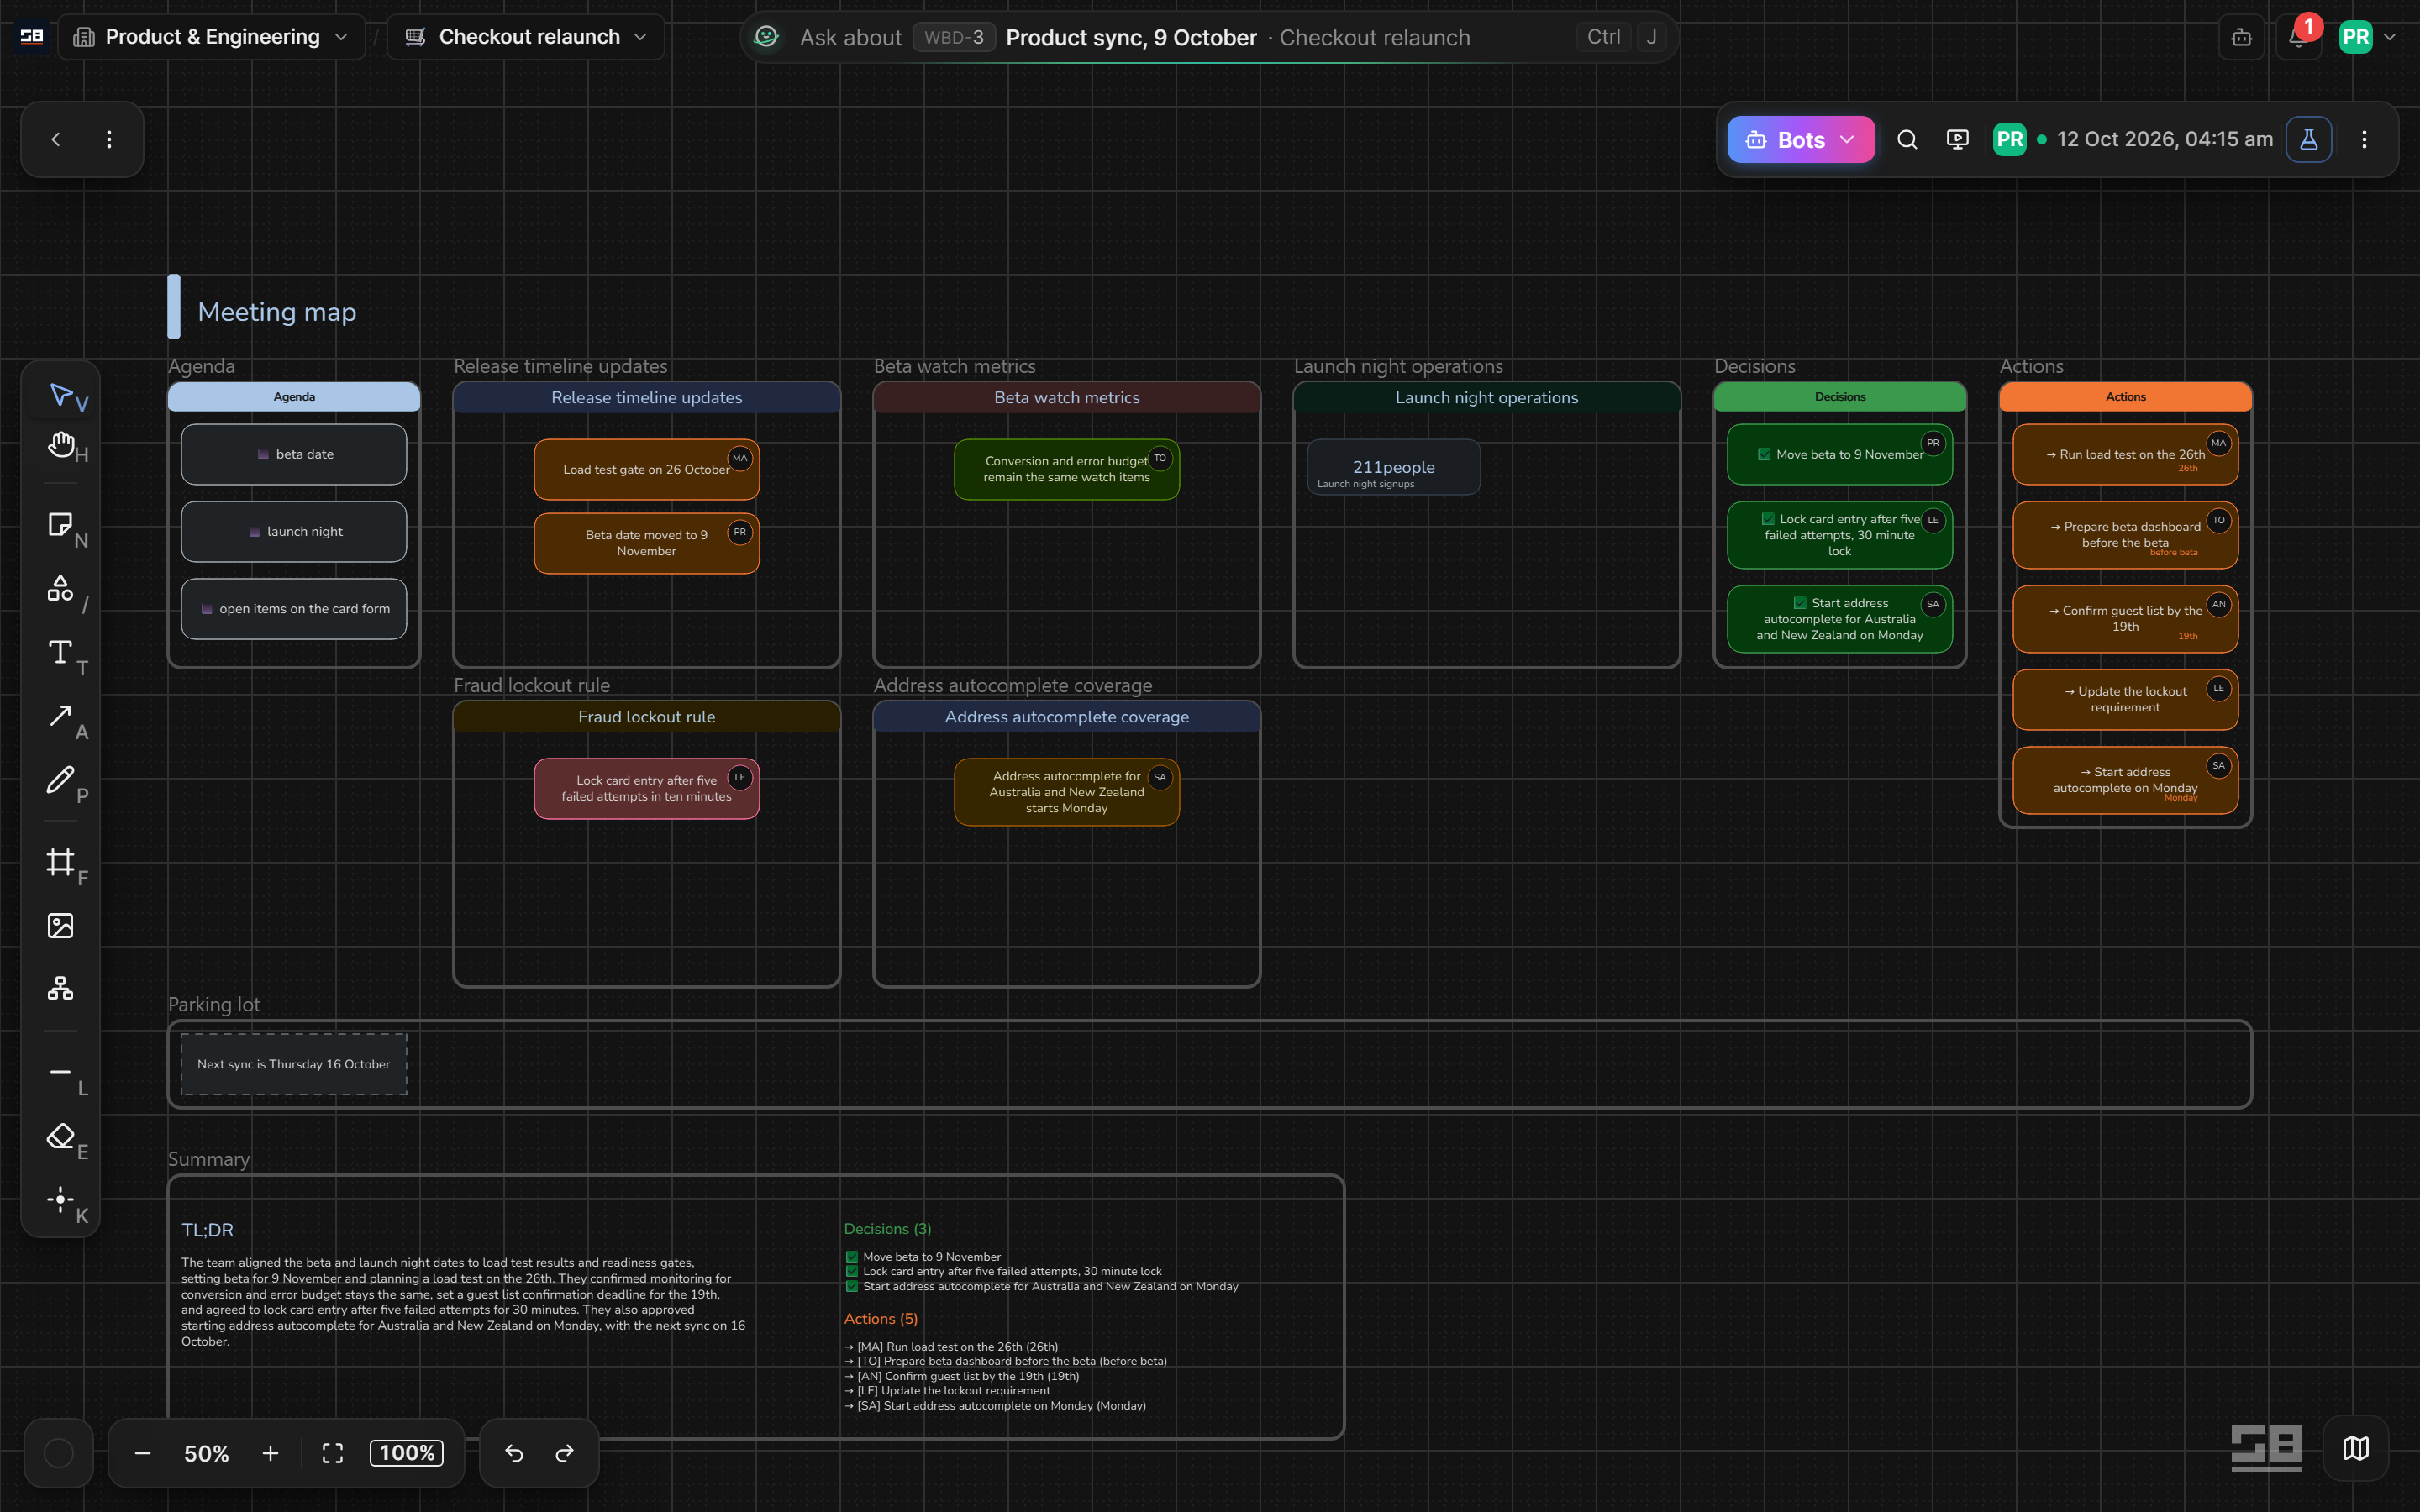Fit board to screen
The image size is (2420, 1512).
point(333,1453)
